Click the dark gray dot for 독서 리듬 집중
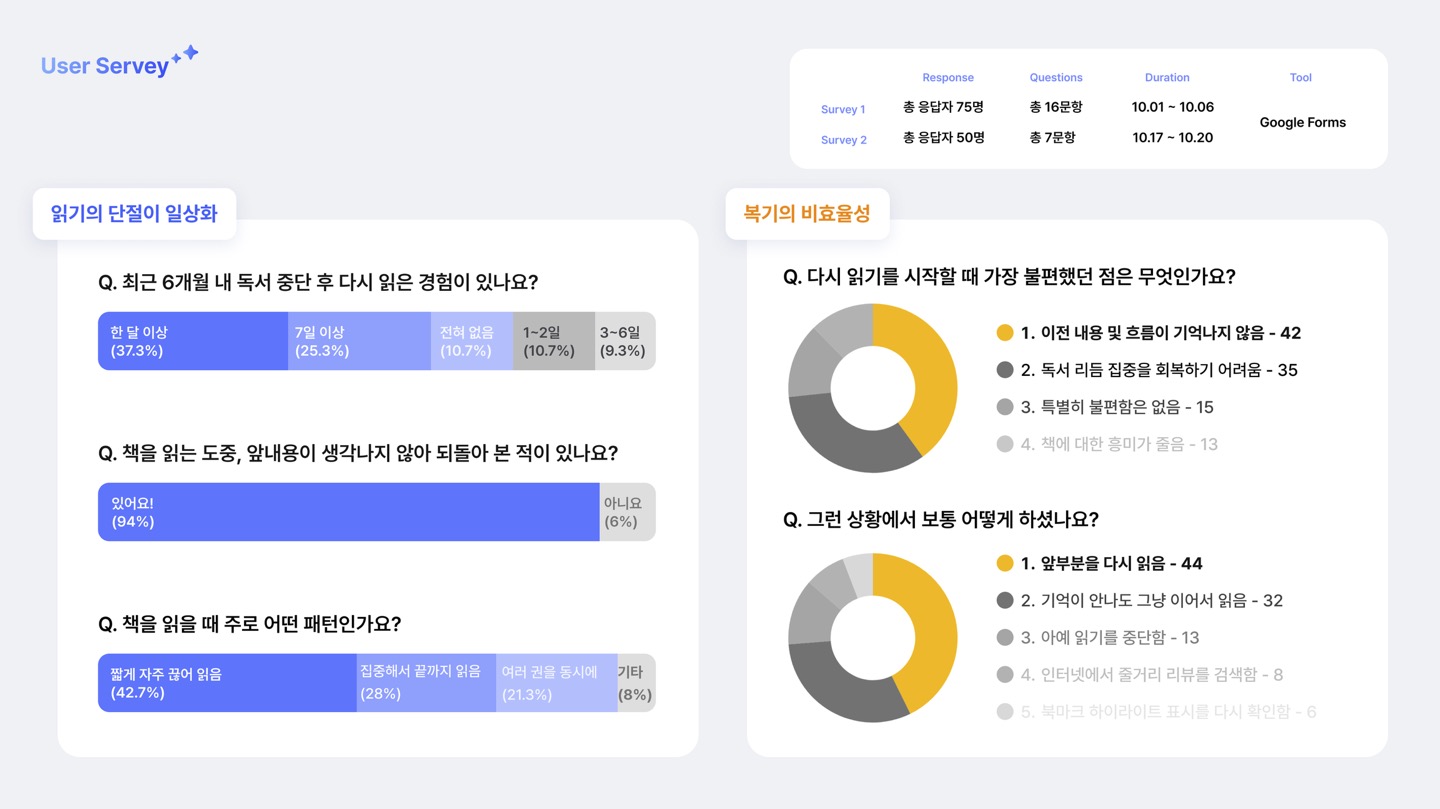 click(x=1005, y=370)
